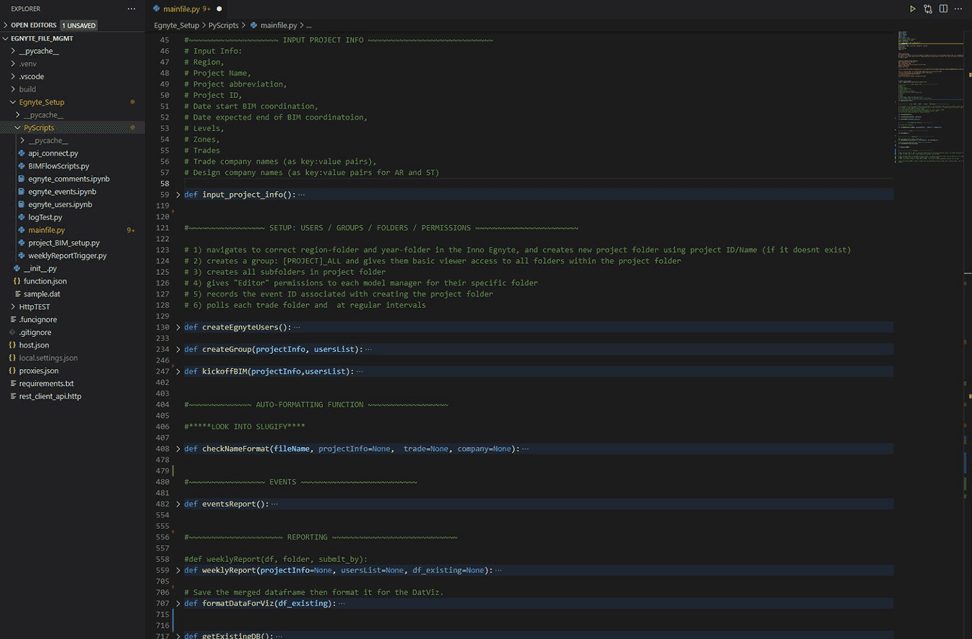Click the Egnyte_Setup breadcrumb
The width and height of the screenshot is (972, 639).
click(x=177, y=25)
